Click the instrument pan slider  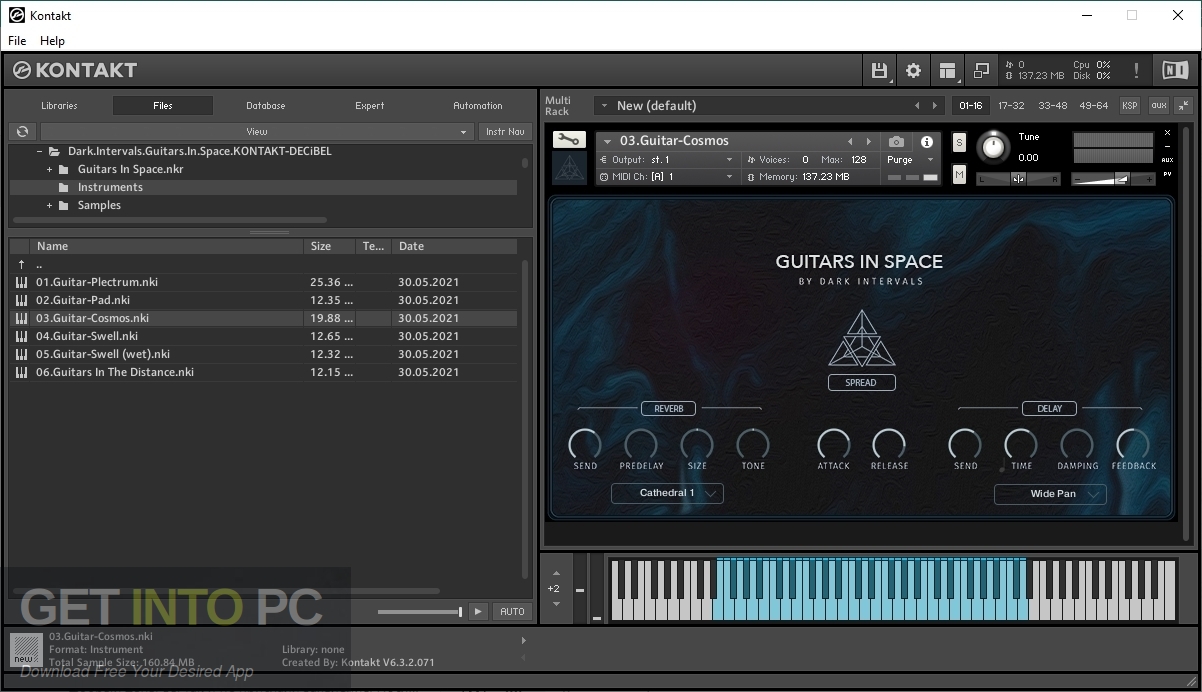(1018, 179)
